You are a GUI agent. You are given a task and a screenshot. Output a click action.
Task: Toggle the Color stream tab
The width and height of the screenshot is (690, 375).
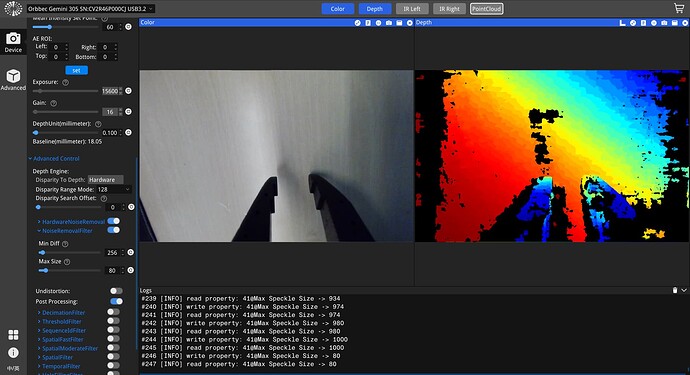click(338, 9)
